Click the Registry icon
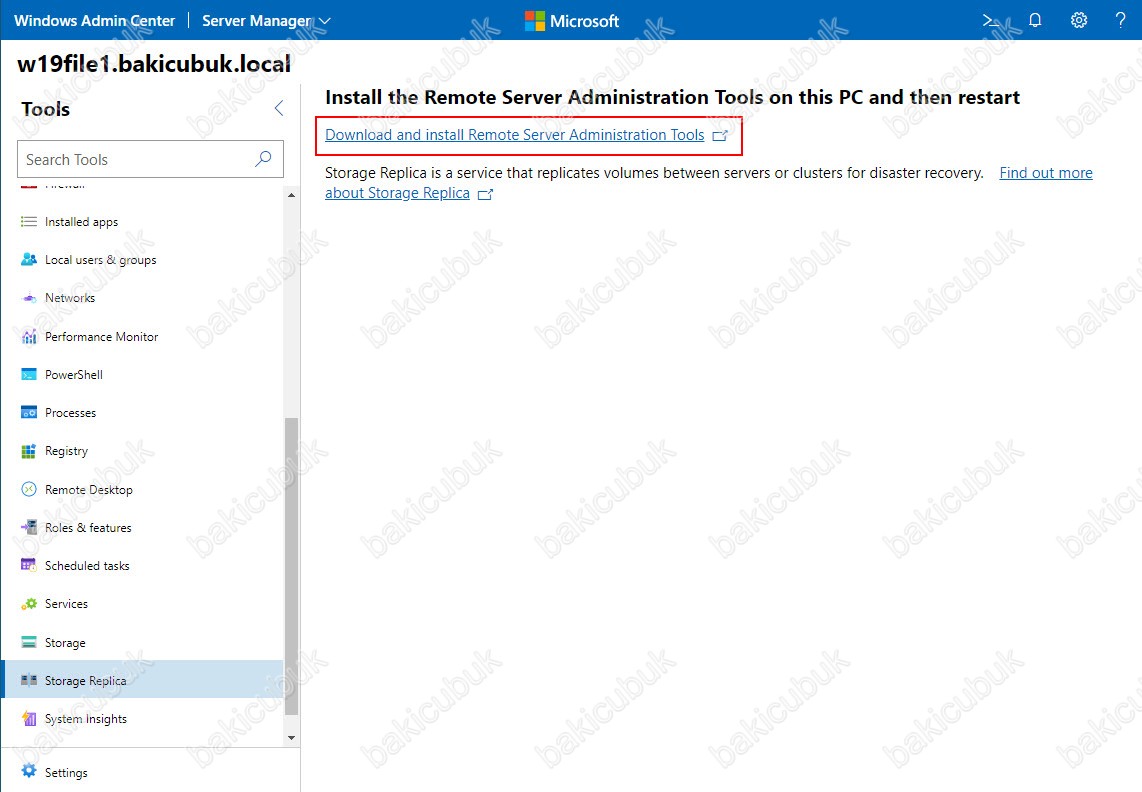The height and width of the screenshot is (792, 1142). [28, 451]
